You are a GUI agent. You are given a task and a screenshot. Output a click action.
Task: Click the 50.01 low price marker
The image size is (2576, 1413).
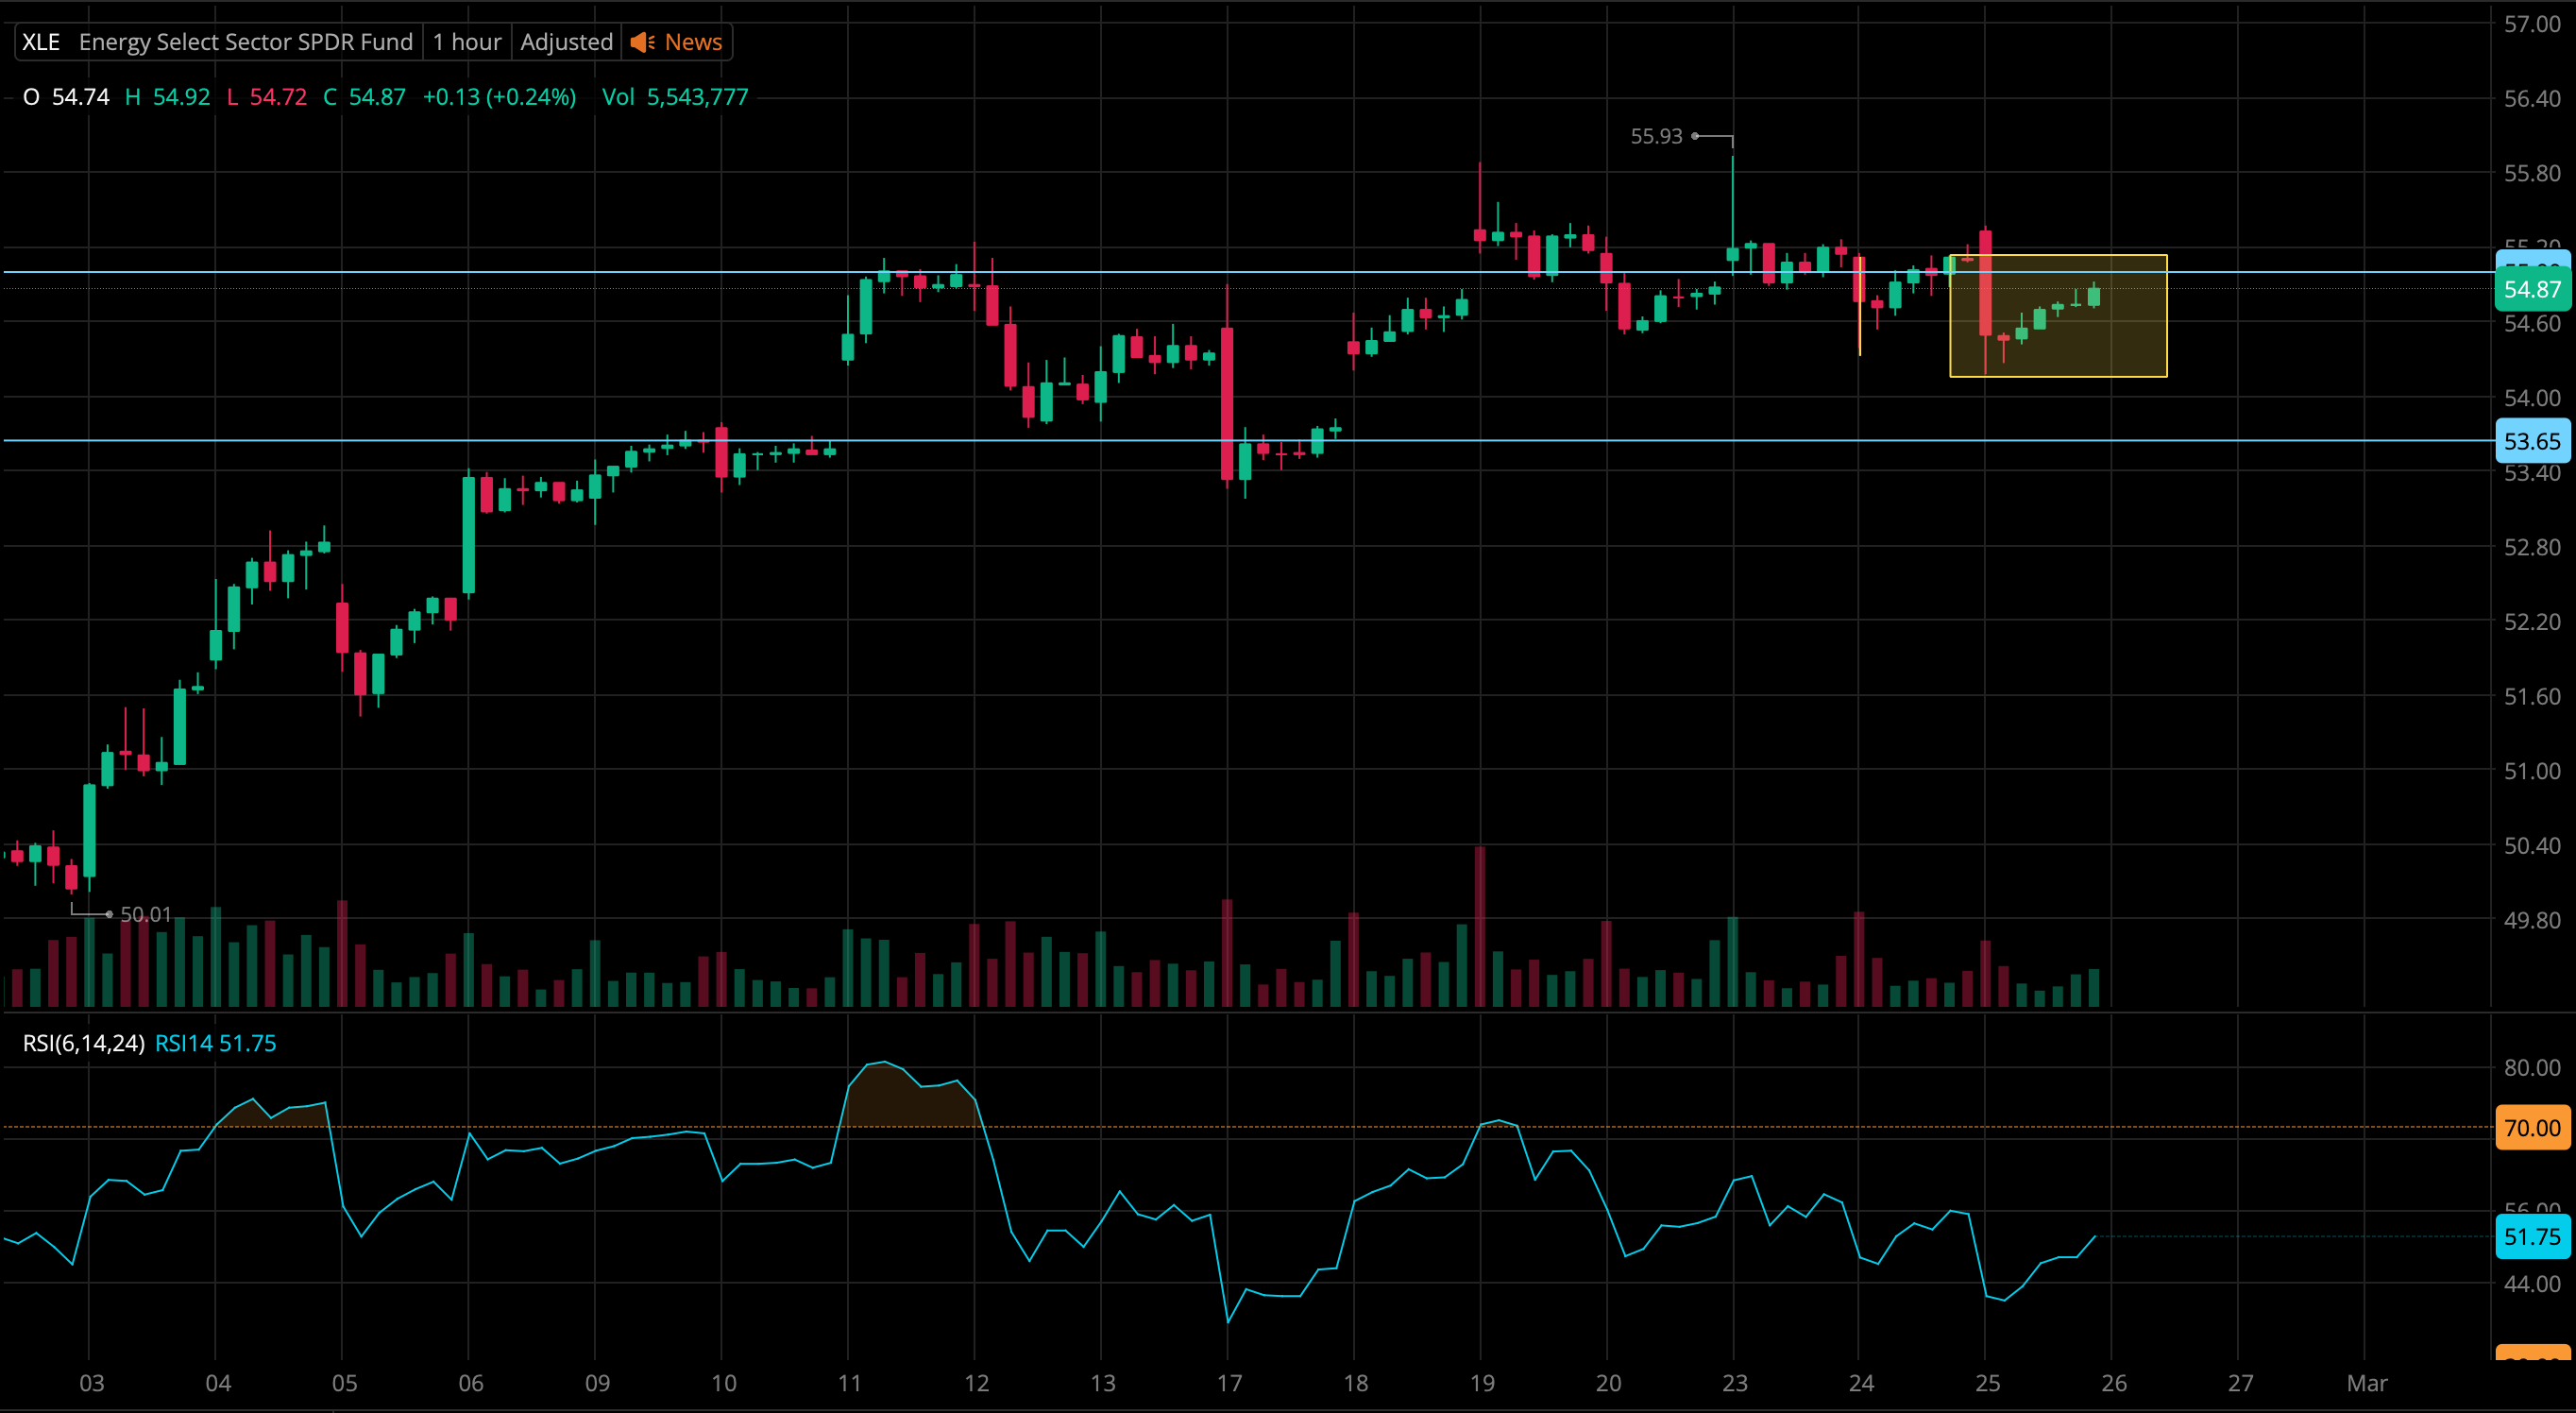(x=145, y=914)
